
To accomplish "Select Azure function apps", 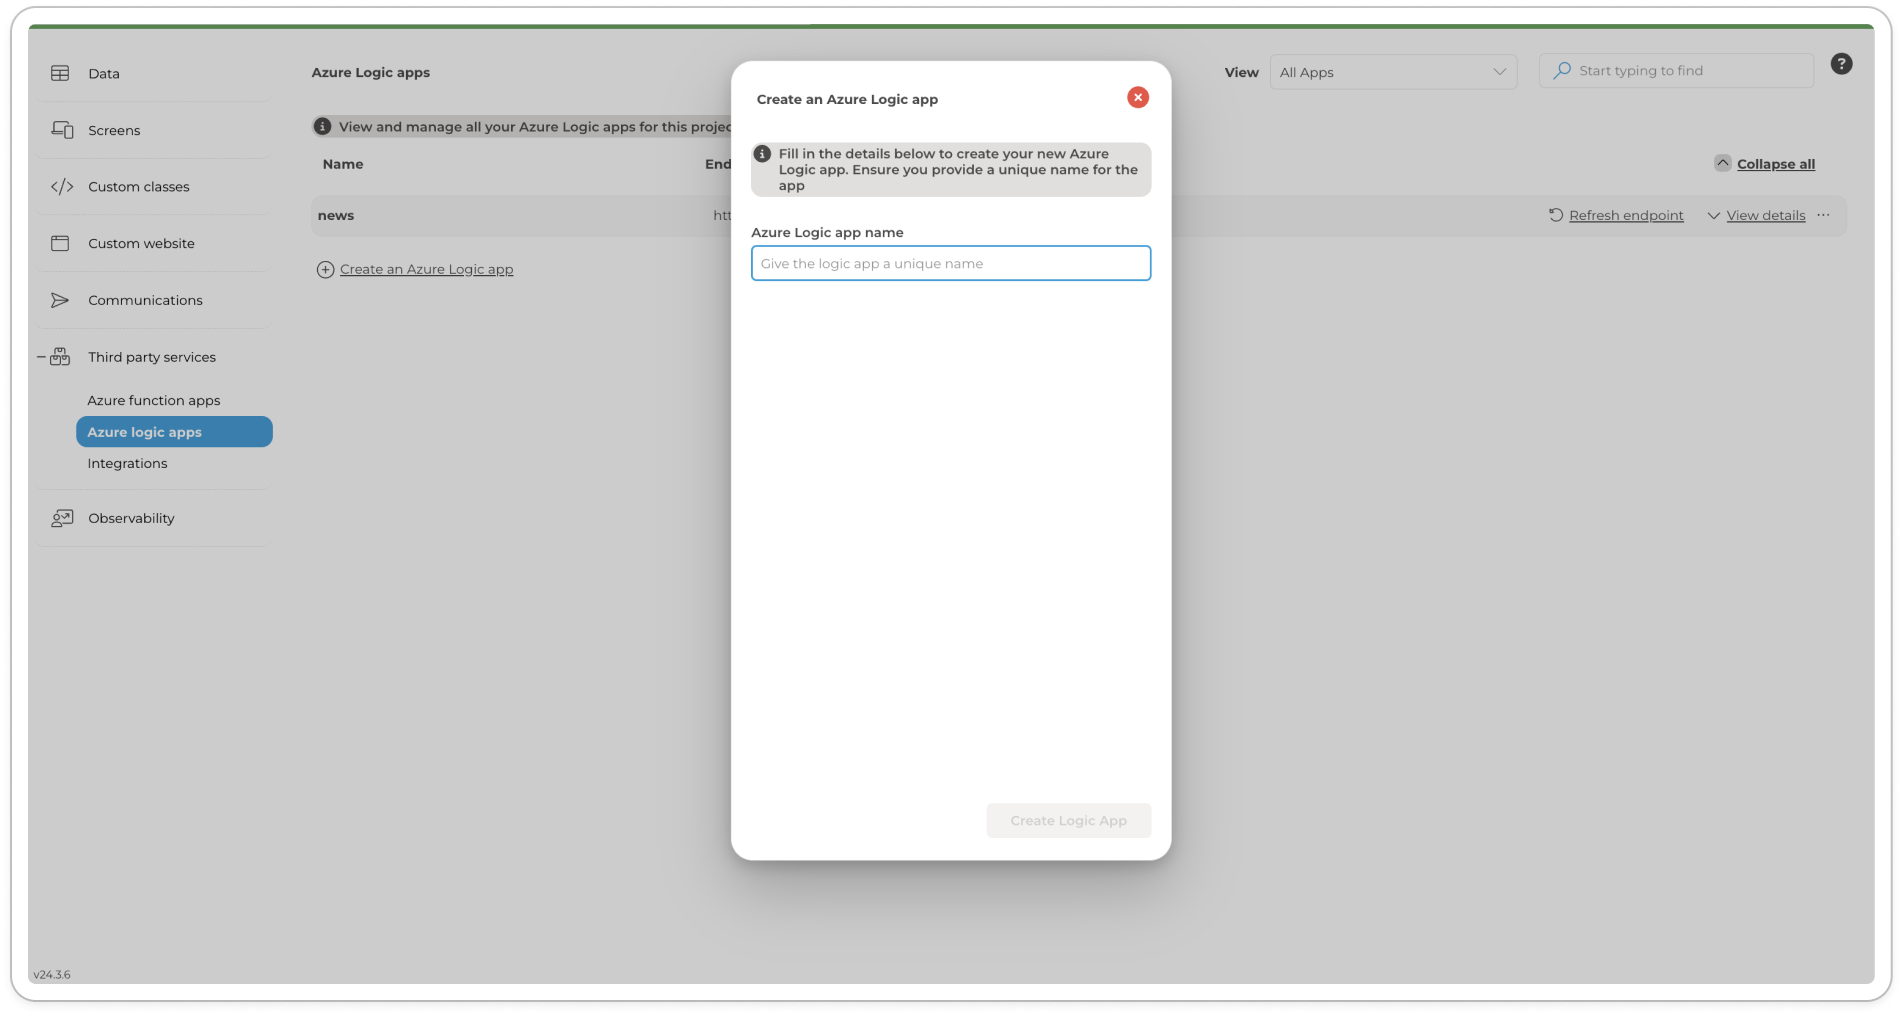I will point(154,400).
